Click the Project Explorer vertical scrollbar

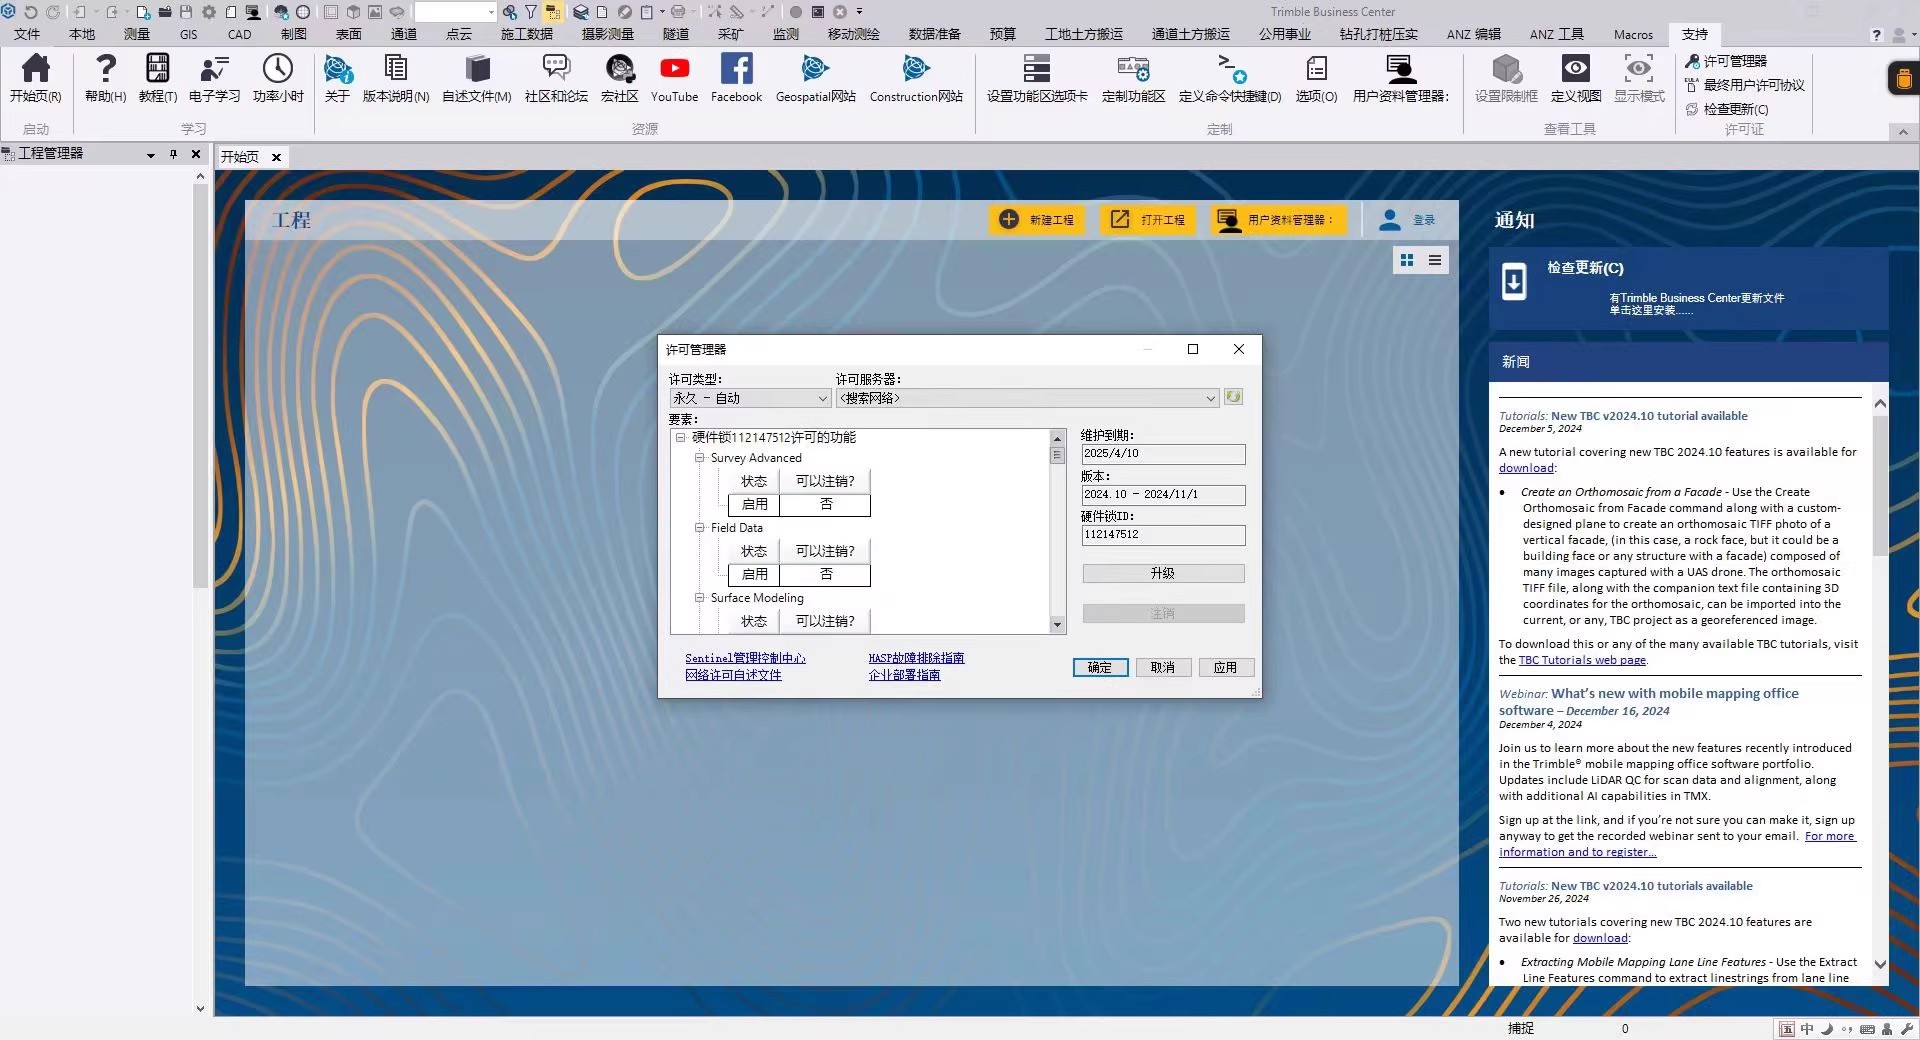[x=200, y=385]
